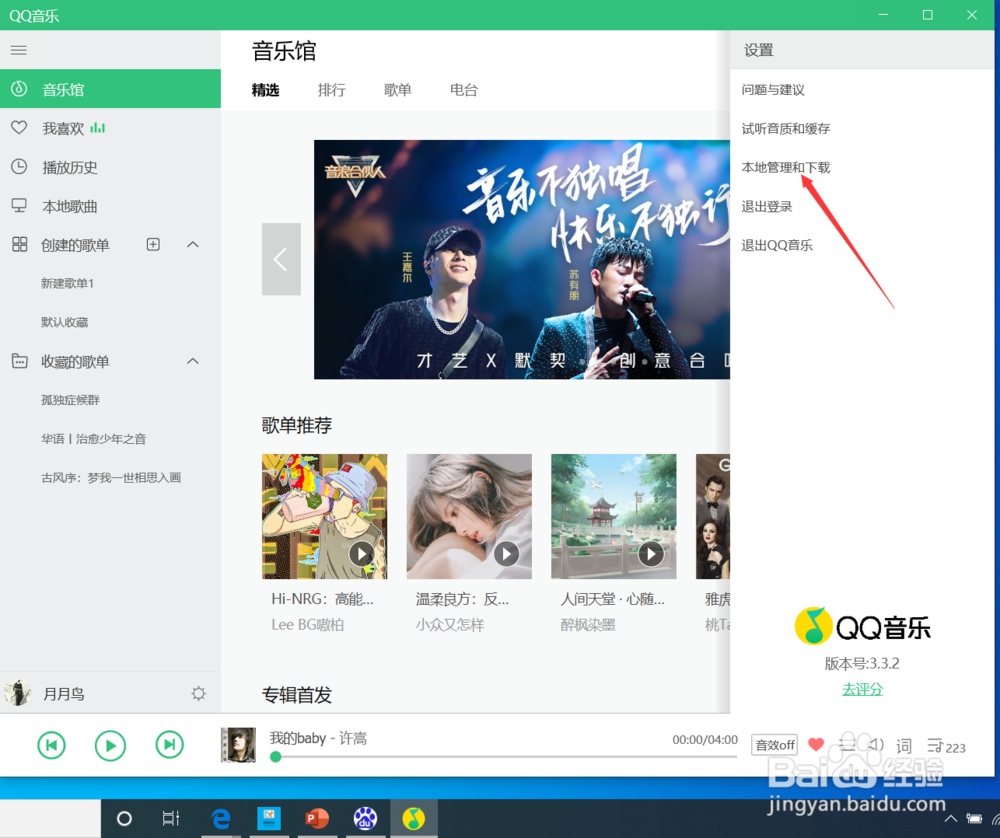
Task: Skip to next track
Action: [170, 745]
